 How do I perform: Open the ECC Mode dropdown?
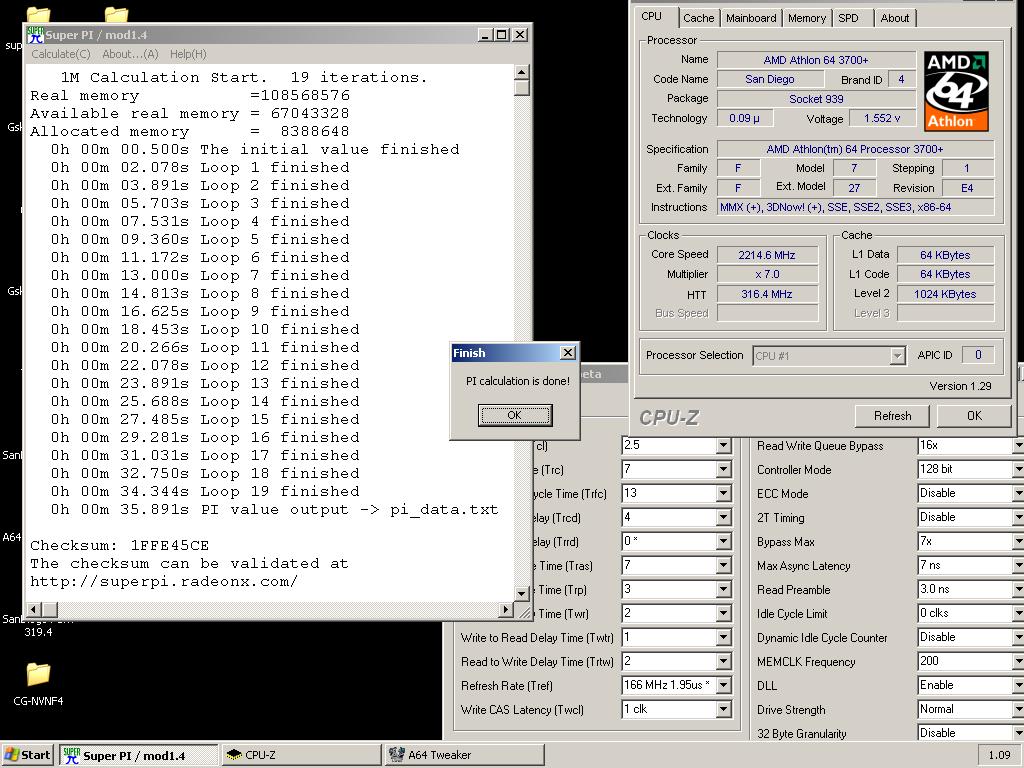1018,494
